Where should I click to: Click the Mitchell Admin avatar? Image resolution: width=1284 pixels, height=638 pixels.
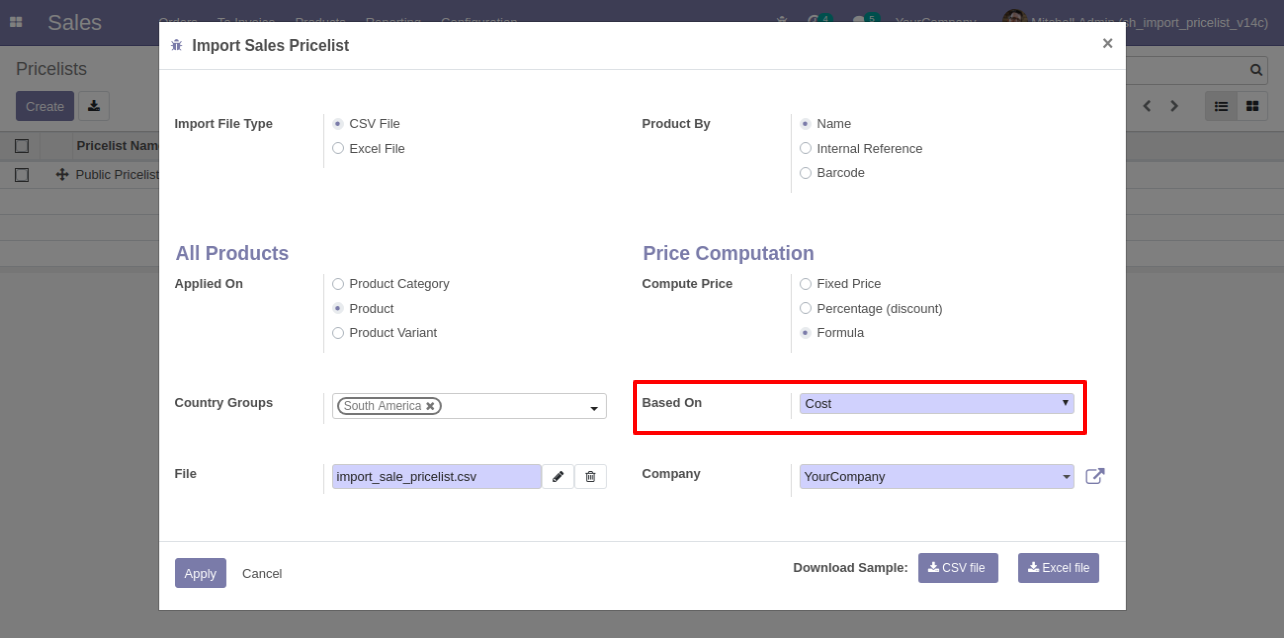click(x=1014, y=22)
